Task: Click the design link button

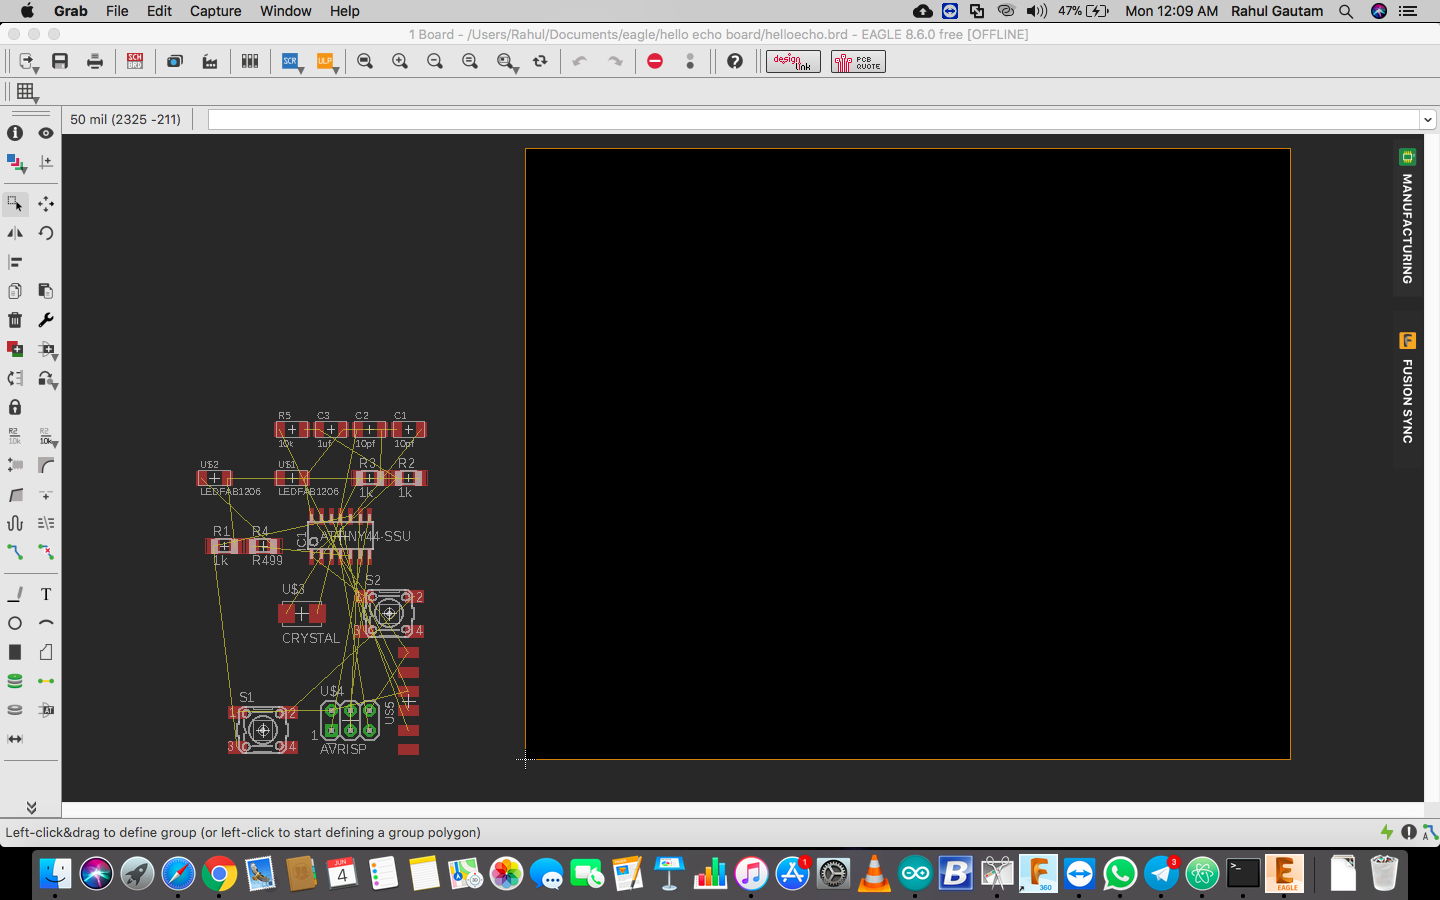Action: [793, 62]
